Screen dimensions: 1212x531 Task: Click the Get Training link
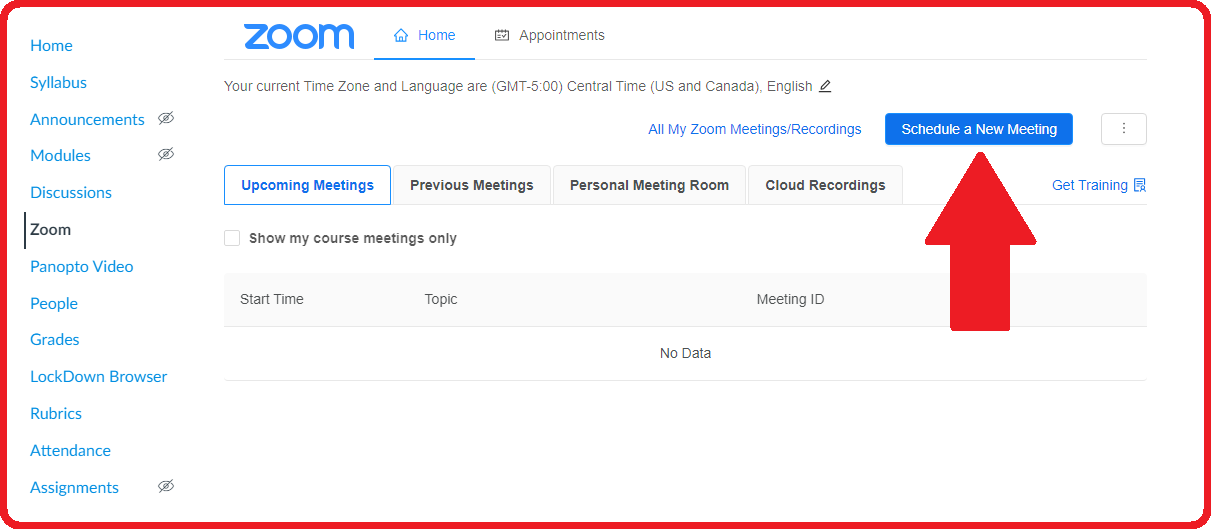[x=1089, y=185]
